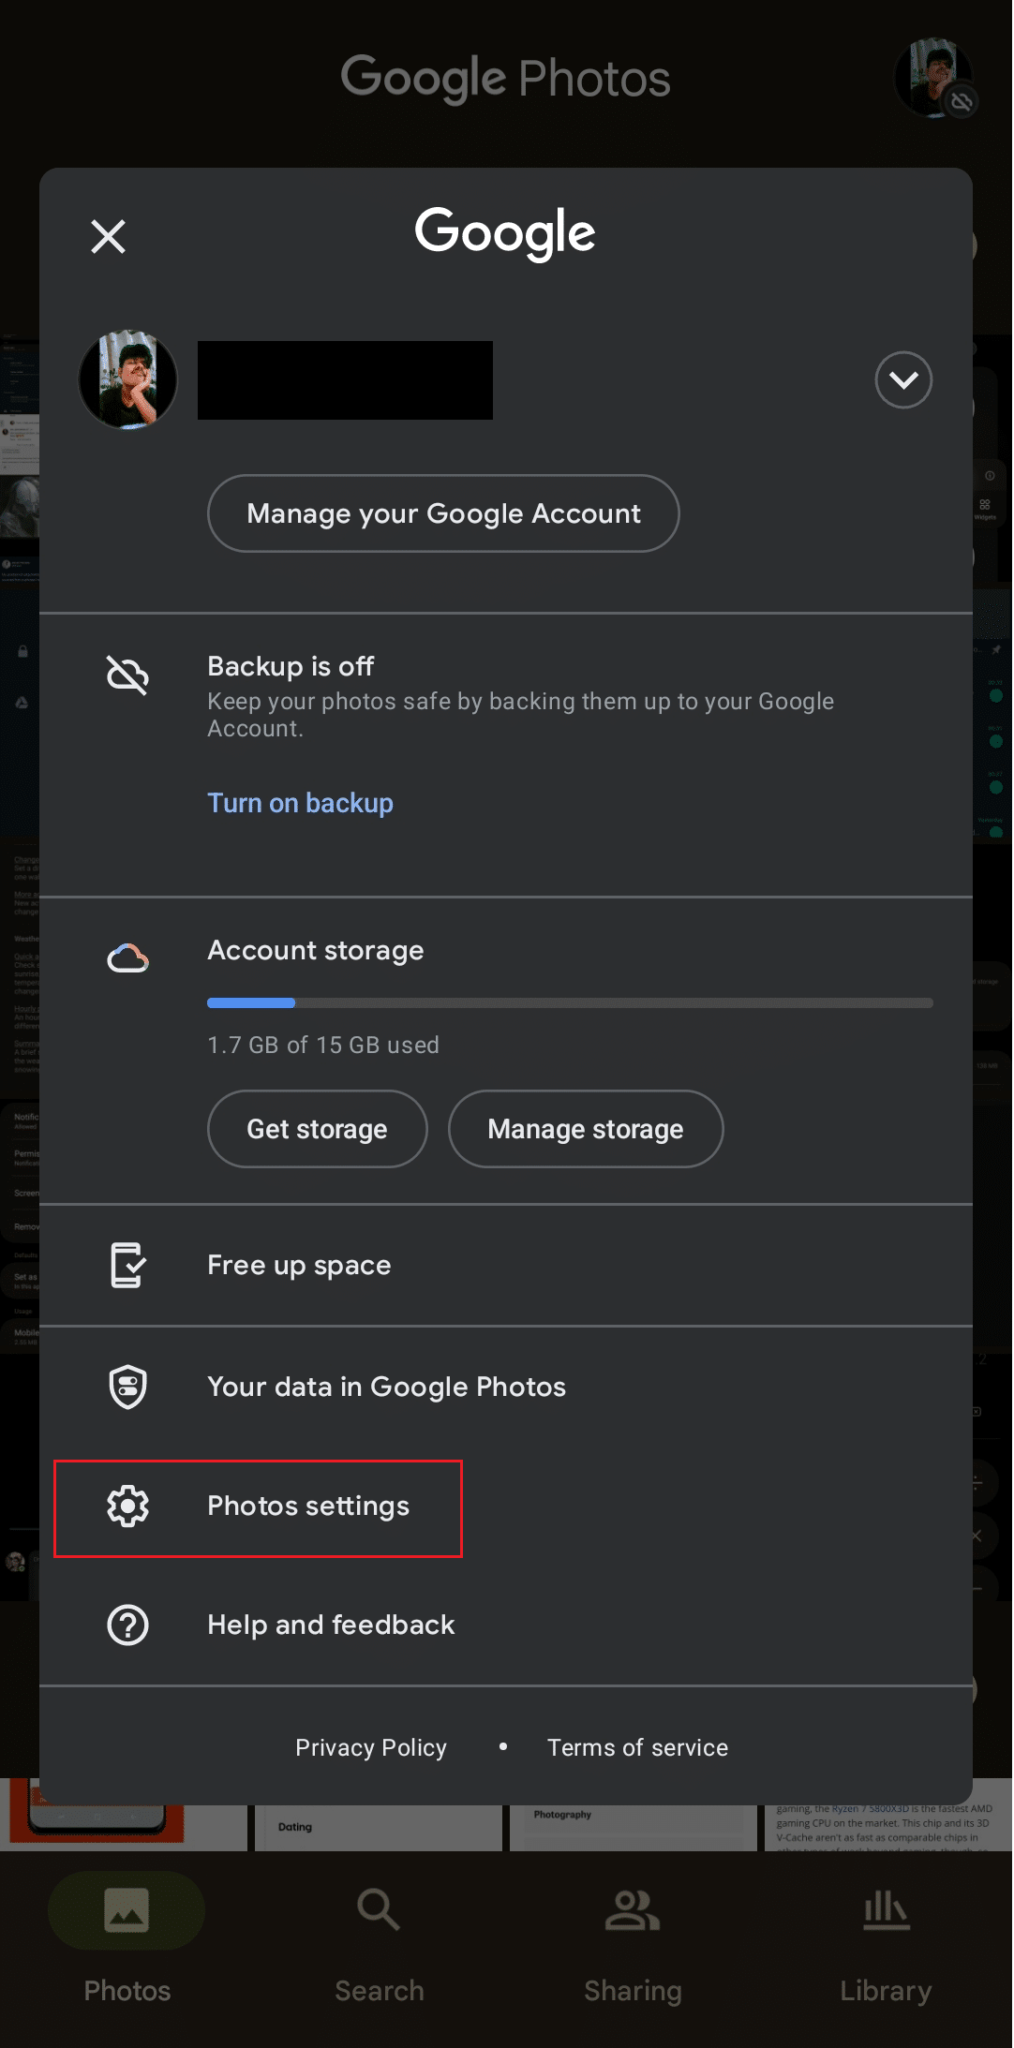Turn on backup link
The image size is (1014, 2048).
click(x=300, y=803)
